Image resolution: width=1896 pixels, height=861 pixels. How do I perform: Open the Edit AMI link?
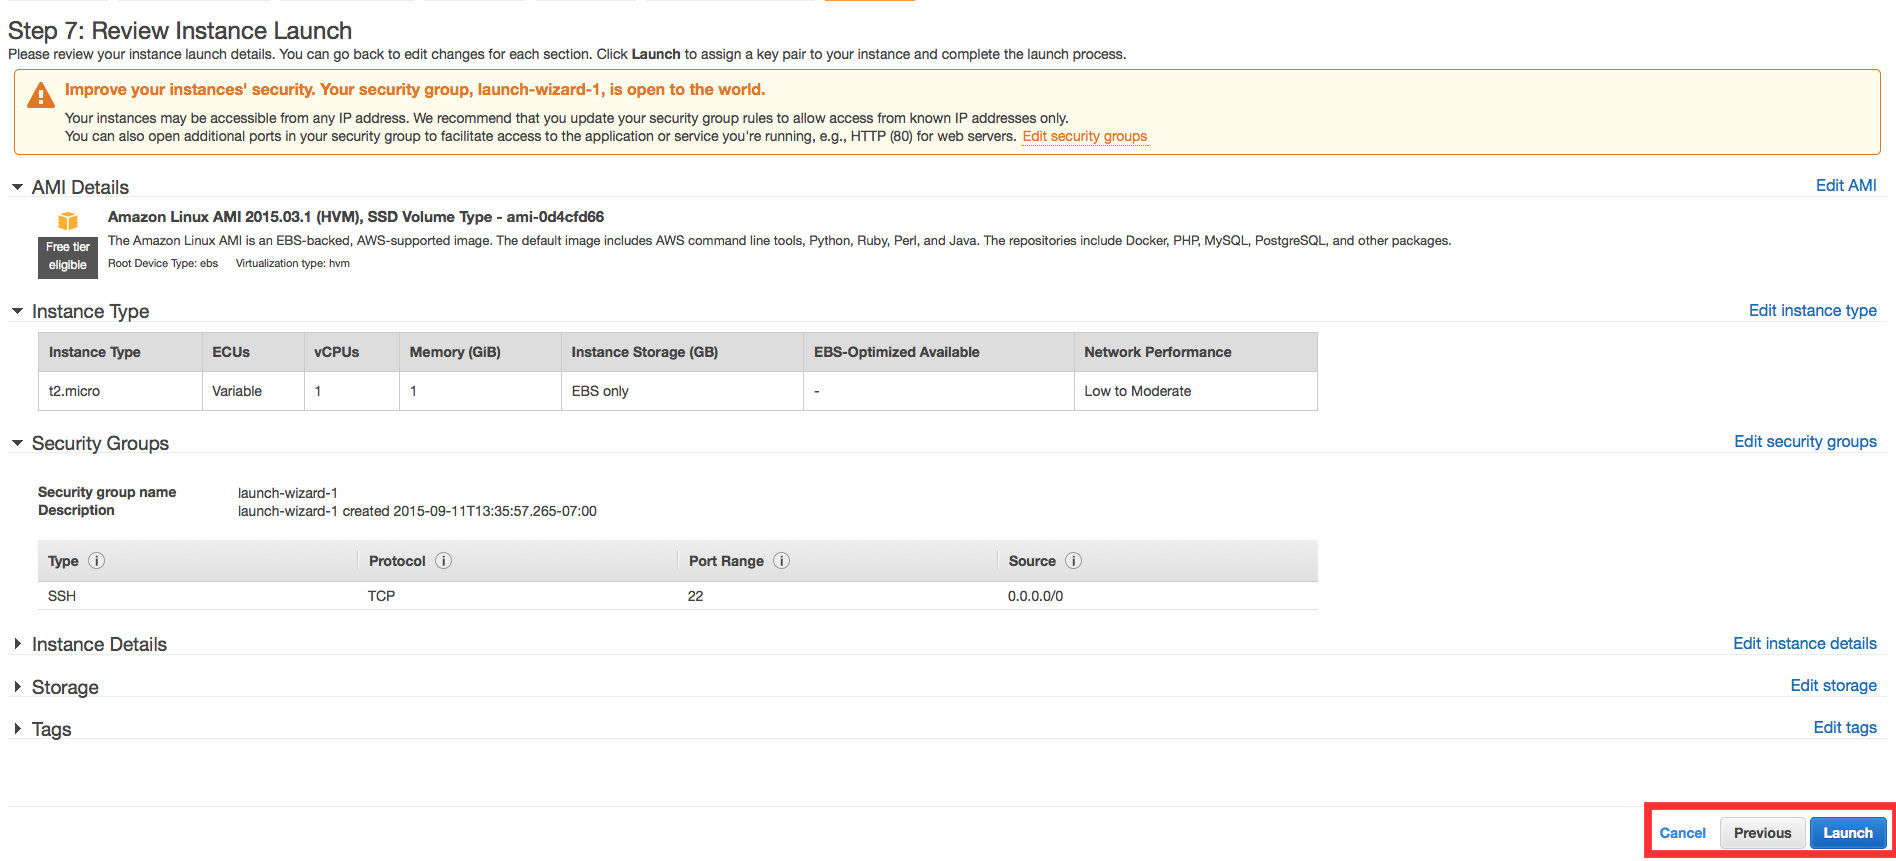pyautogui.click(x=1846, y=185)
